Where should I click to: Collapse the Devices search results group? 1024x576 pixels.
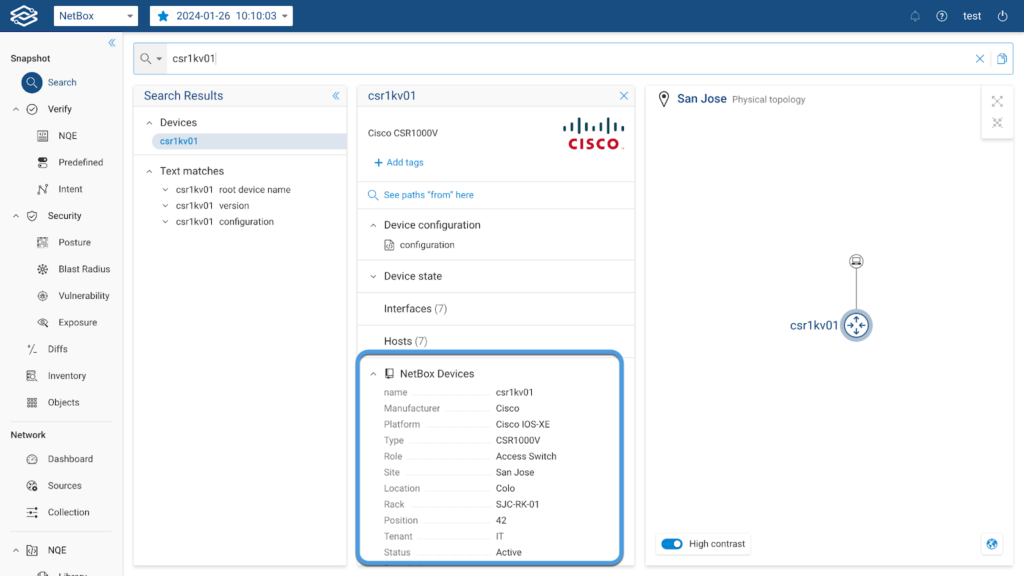pyautogui.click(x=149, y=123)
